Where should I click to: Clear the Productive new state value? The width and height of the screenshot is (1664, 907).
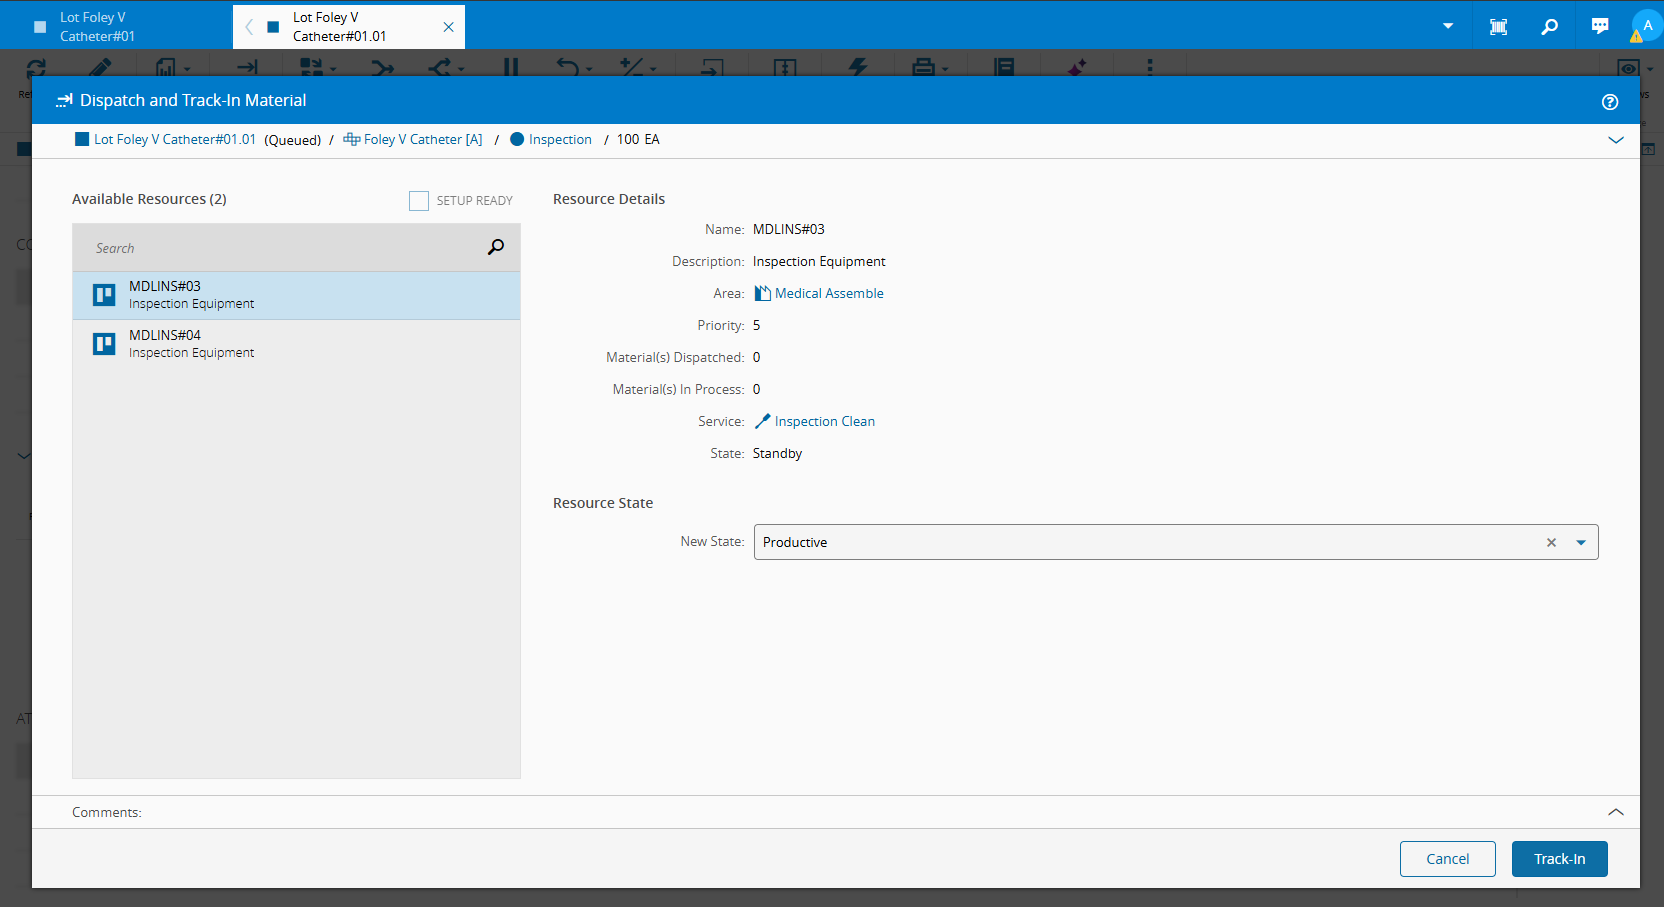[x=1551, y=542]
